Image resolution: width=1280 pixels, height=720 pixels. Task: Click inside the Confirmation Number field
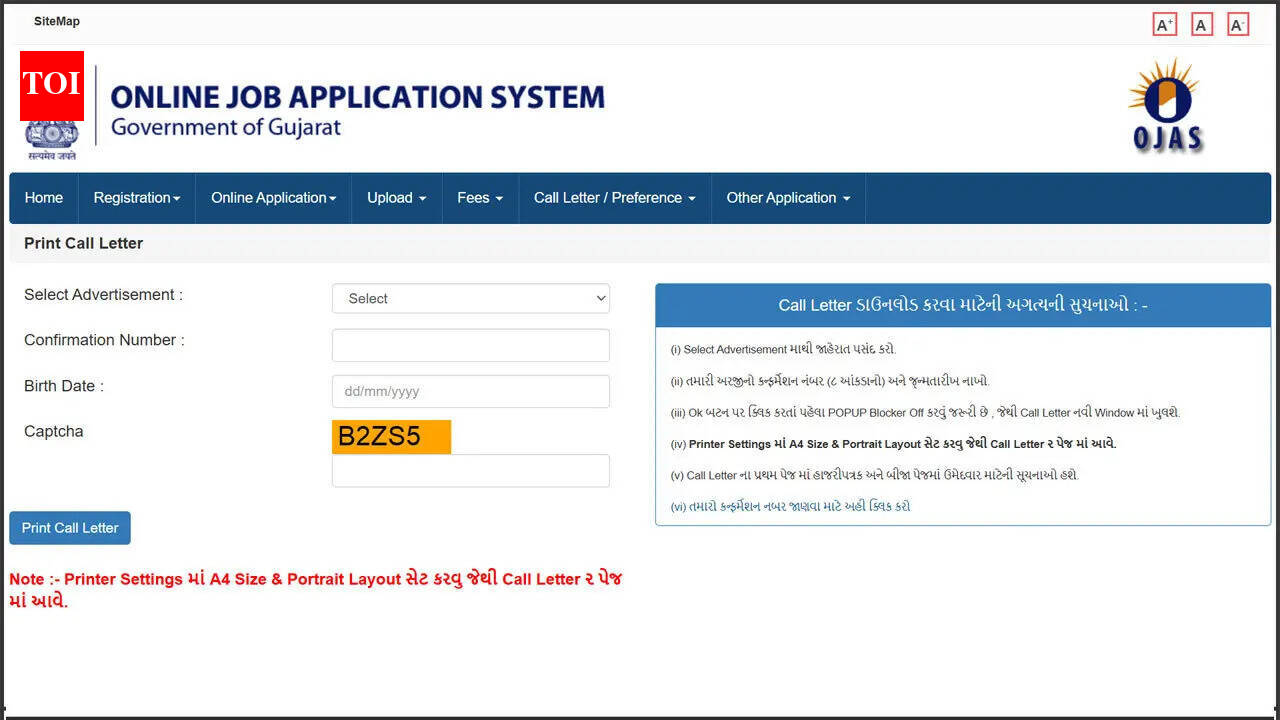point(470,345)
